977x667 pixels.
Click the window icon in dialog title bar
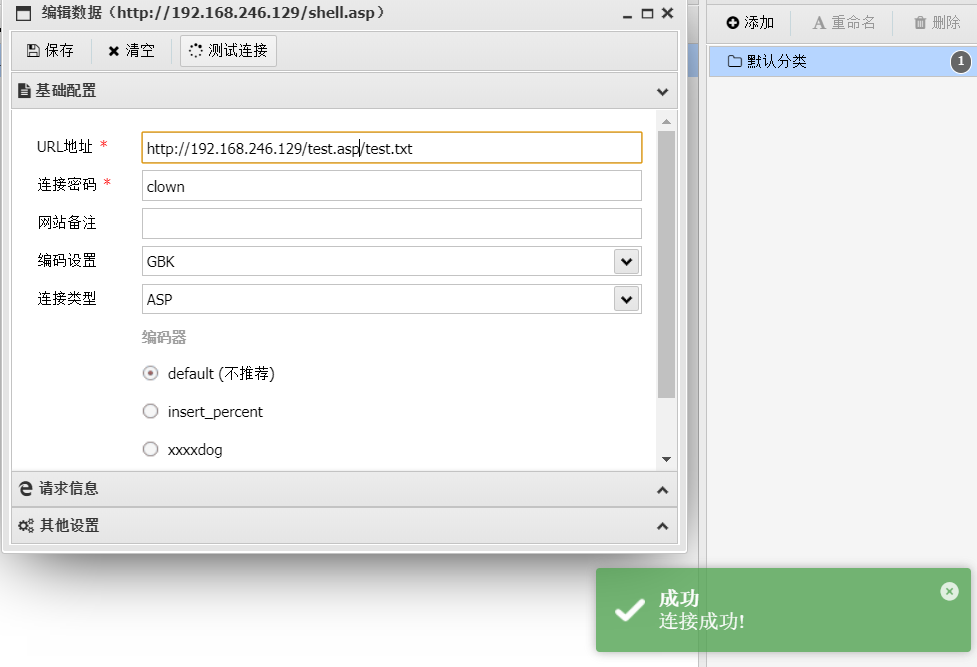(x=23, y=13)
